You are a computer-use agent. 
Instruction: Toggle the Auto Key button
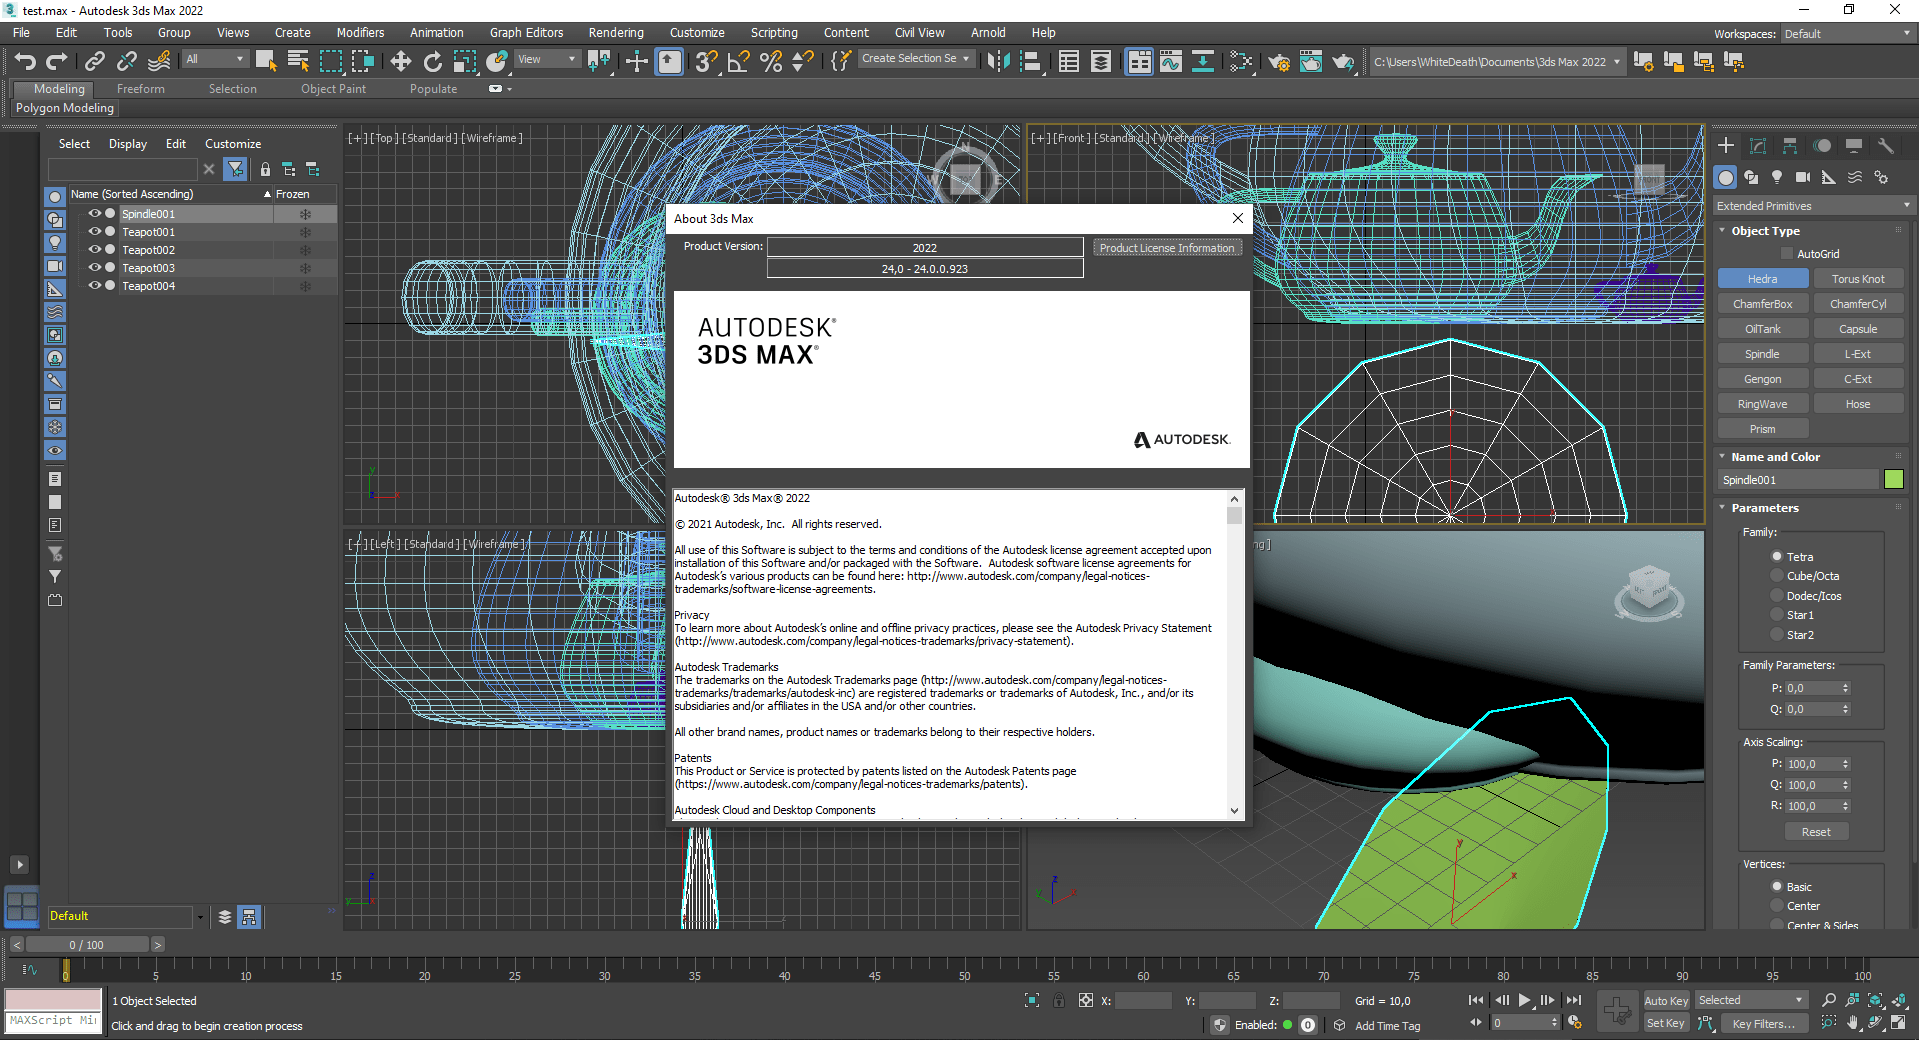click(1666, 1001)
